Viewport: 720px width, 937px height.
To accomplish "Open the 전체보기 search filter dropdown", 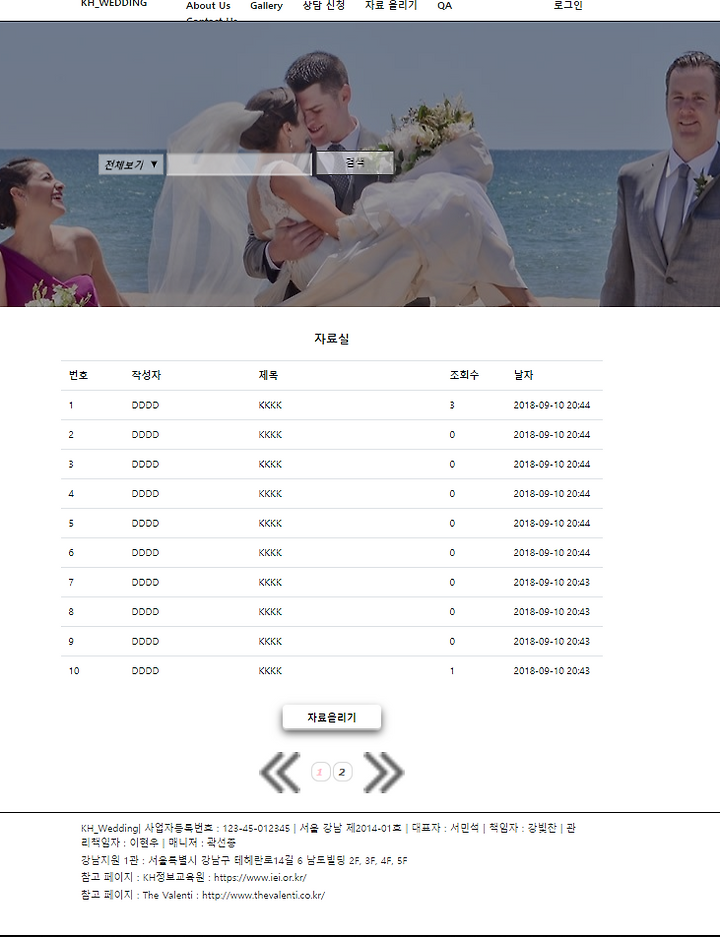I will pyautogui.click(x=131, y=164).
